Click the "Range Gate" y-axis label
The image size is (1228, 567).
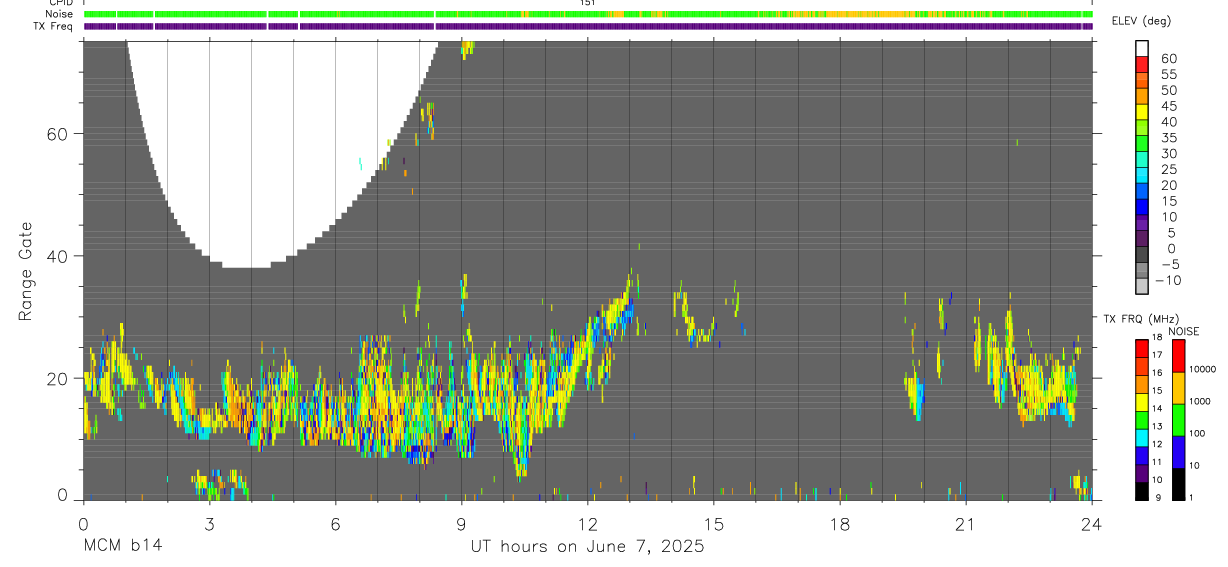pyautogui.click(x=27, y=272)
